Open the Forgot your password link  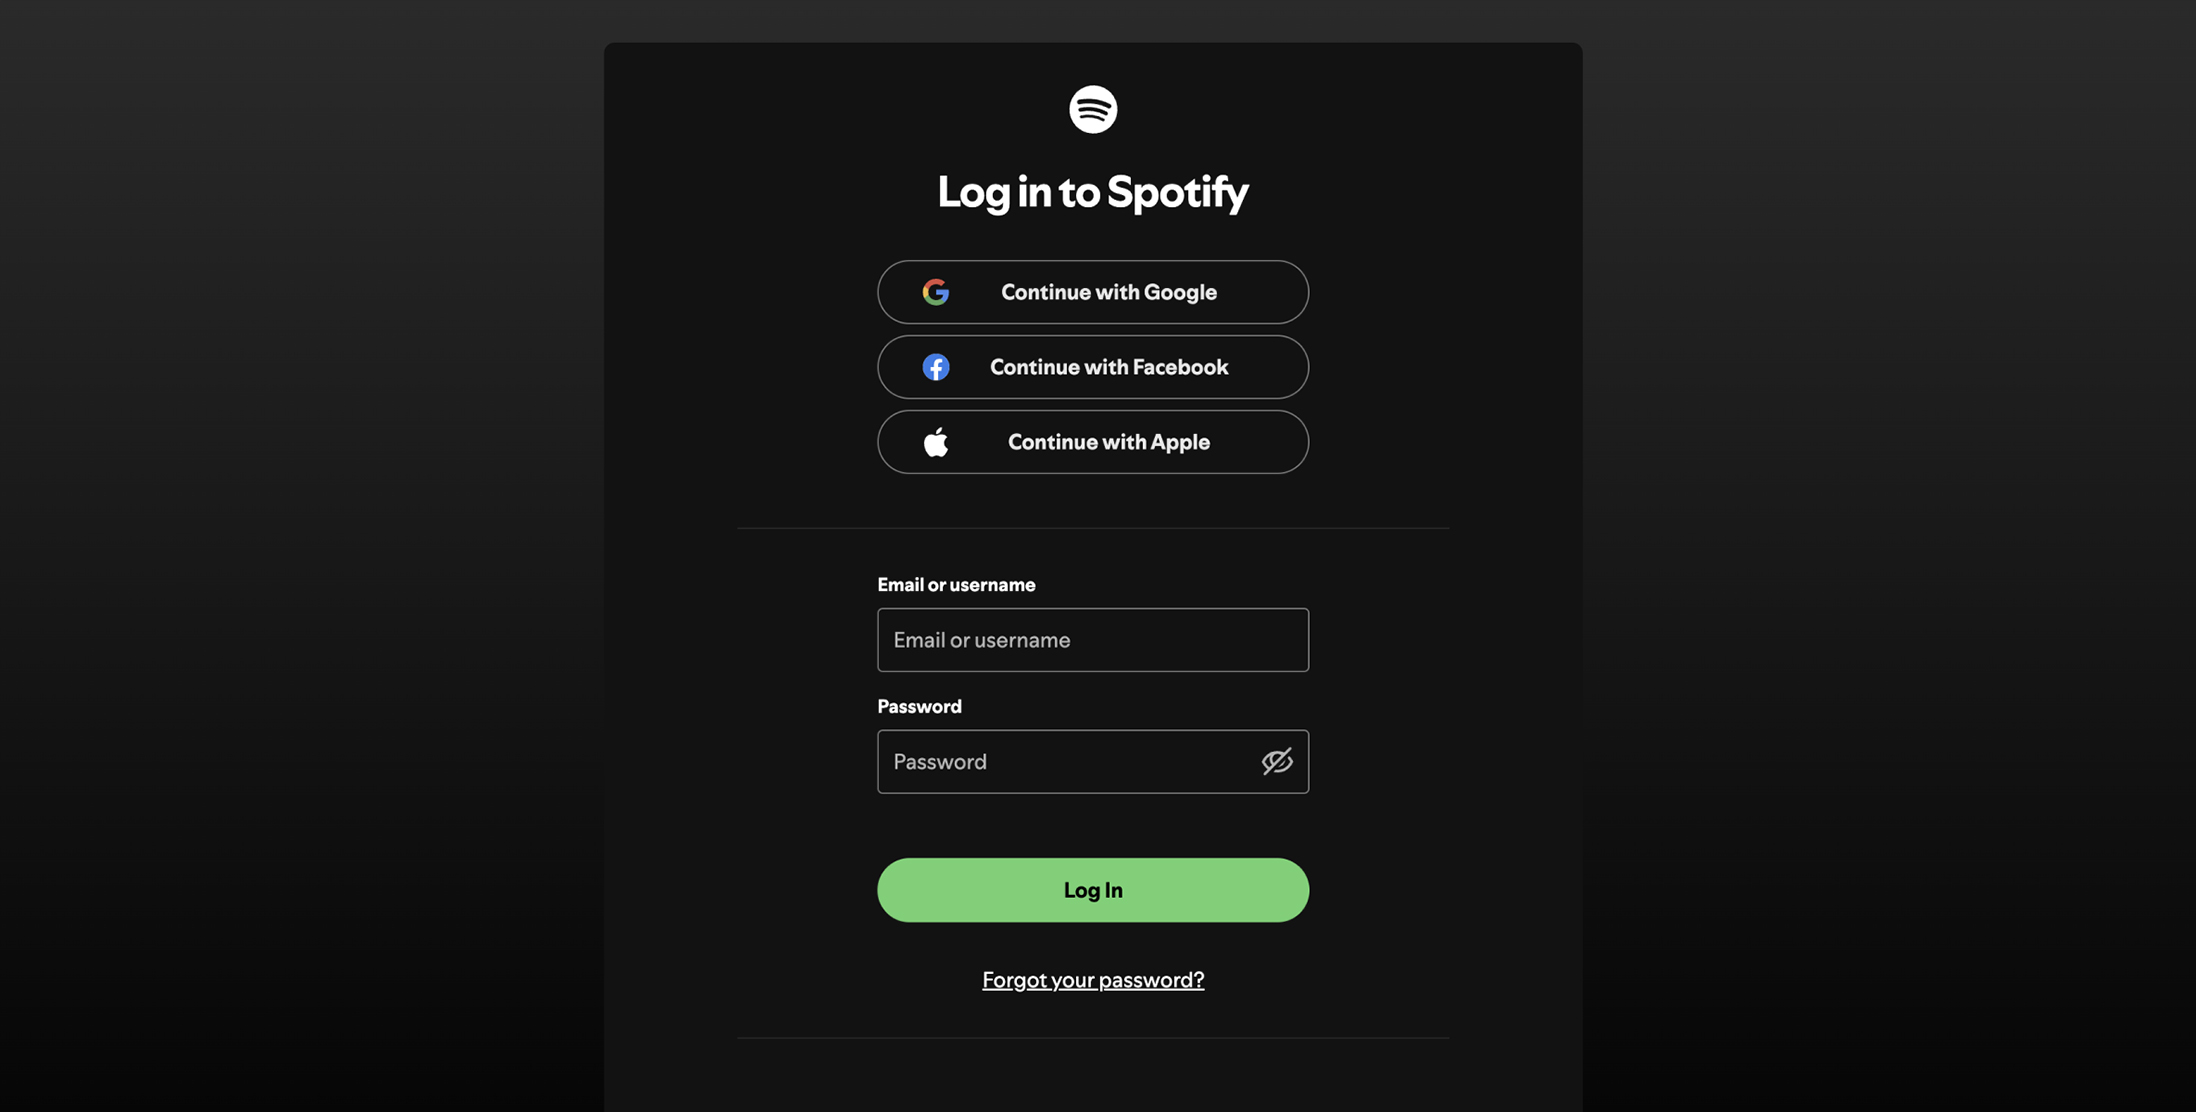[x=1093, y=980]
